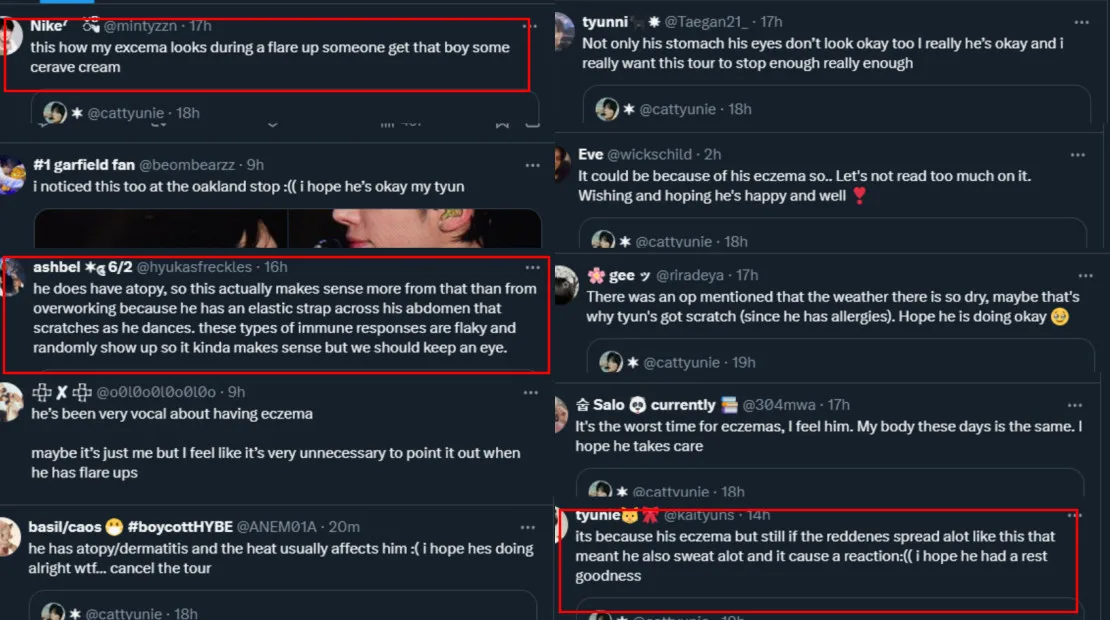Open the @Taegan21_ profile handle
The image size is (1110, 620).
708,21
